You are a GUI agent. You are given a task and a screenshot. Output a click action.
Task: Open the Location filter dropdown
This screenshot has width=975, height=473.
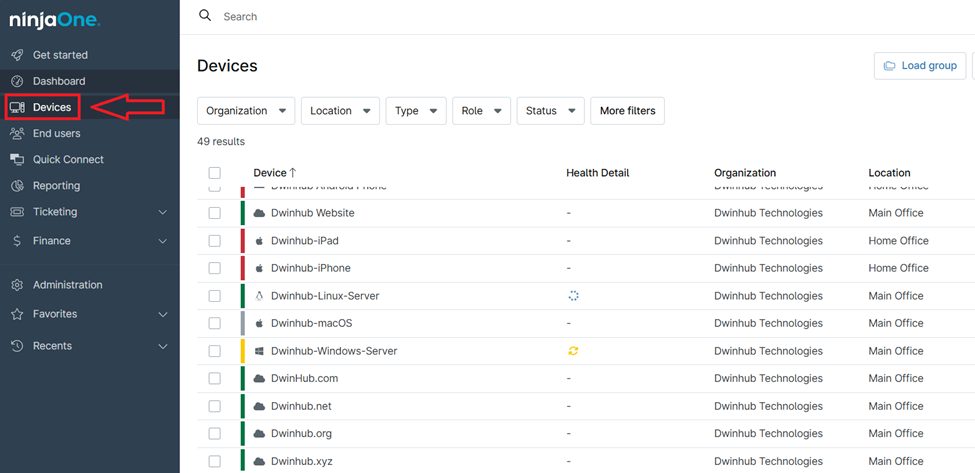click(x=340, y=111)
